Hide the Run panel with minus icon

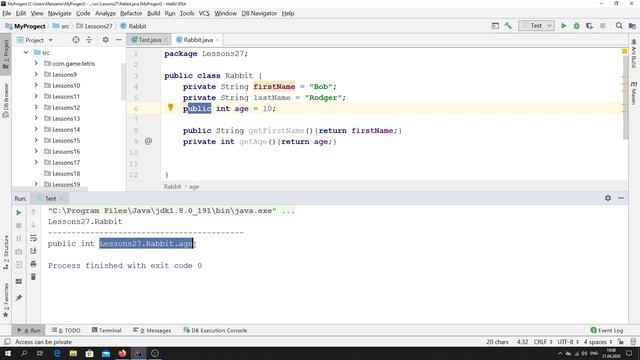point(621,198)
